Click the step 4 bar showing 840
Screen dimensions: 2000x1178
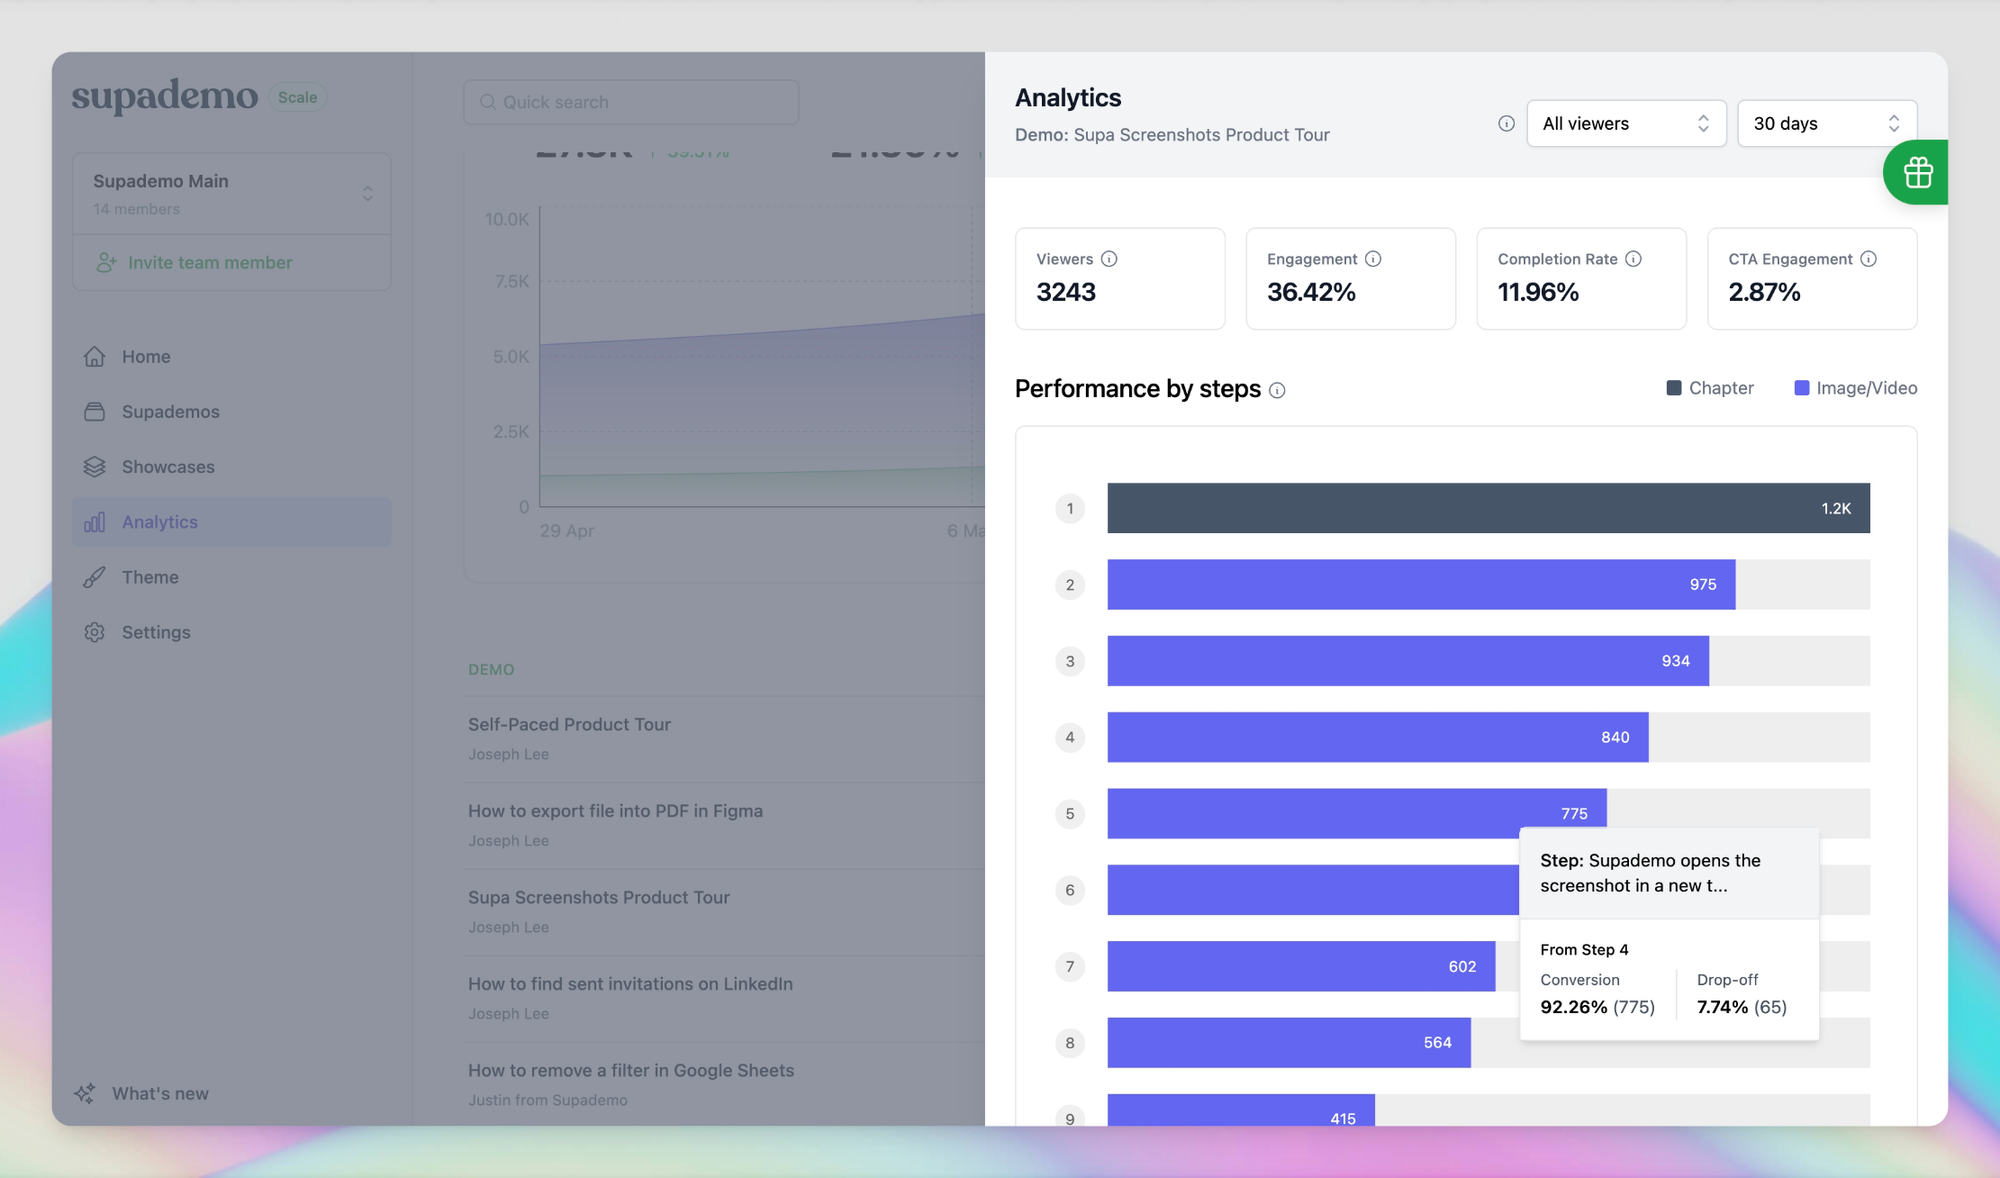[1378, 737]
